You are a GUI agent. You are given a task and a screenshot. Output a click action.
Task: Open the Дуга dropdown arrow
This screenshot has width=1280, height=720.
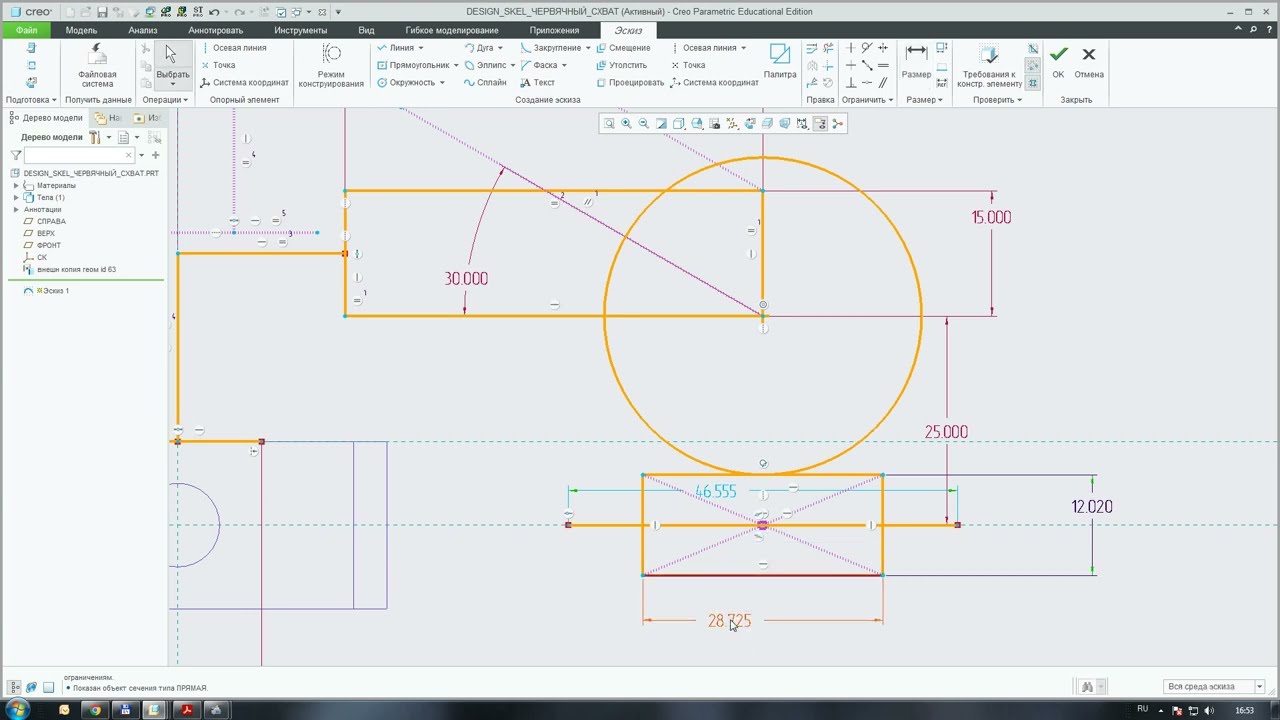click(500, 48)
